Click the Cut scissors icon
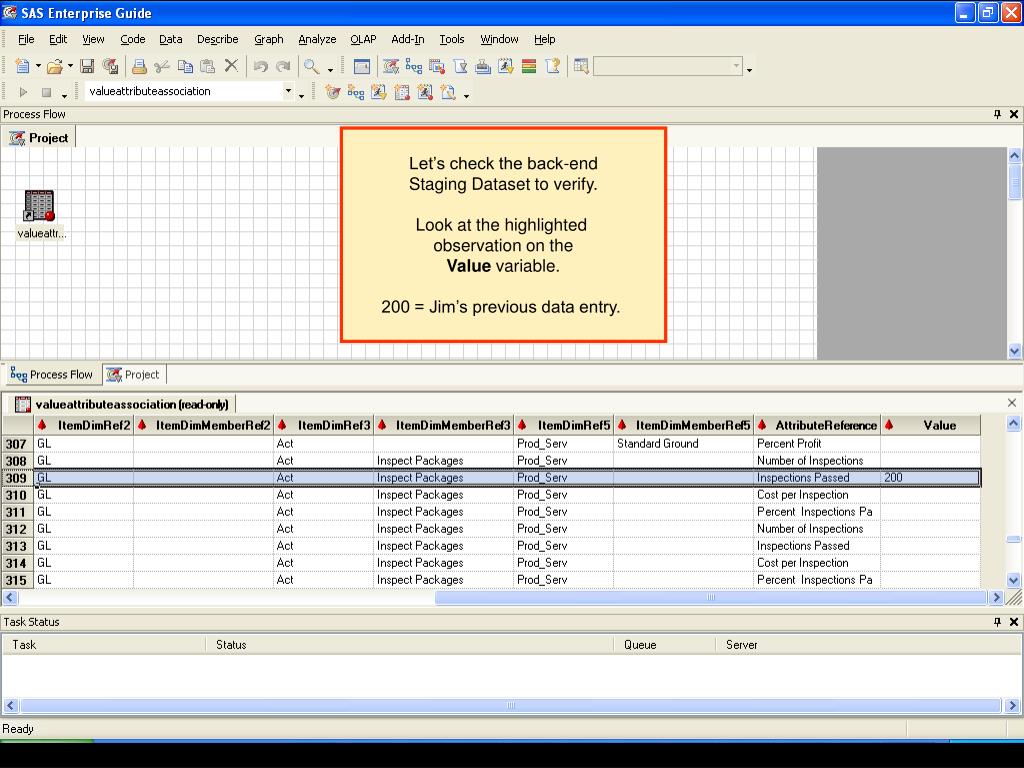 tap(162, 66)
